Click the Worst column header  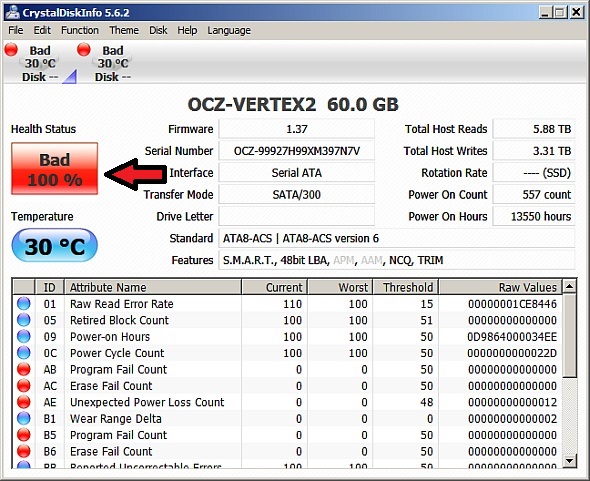pos(341,287)
